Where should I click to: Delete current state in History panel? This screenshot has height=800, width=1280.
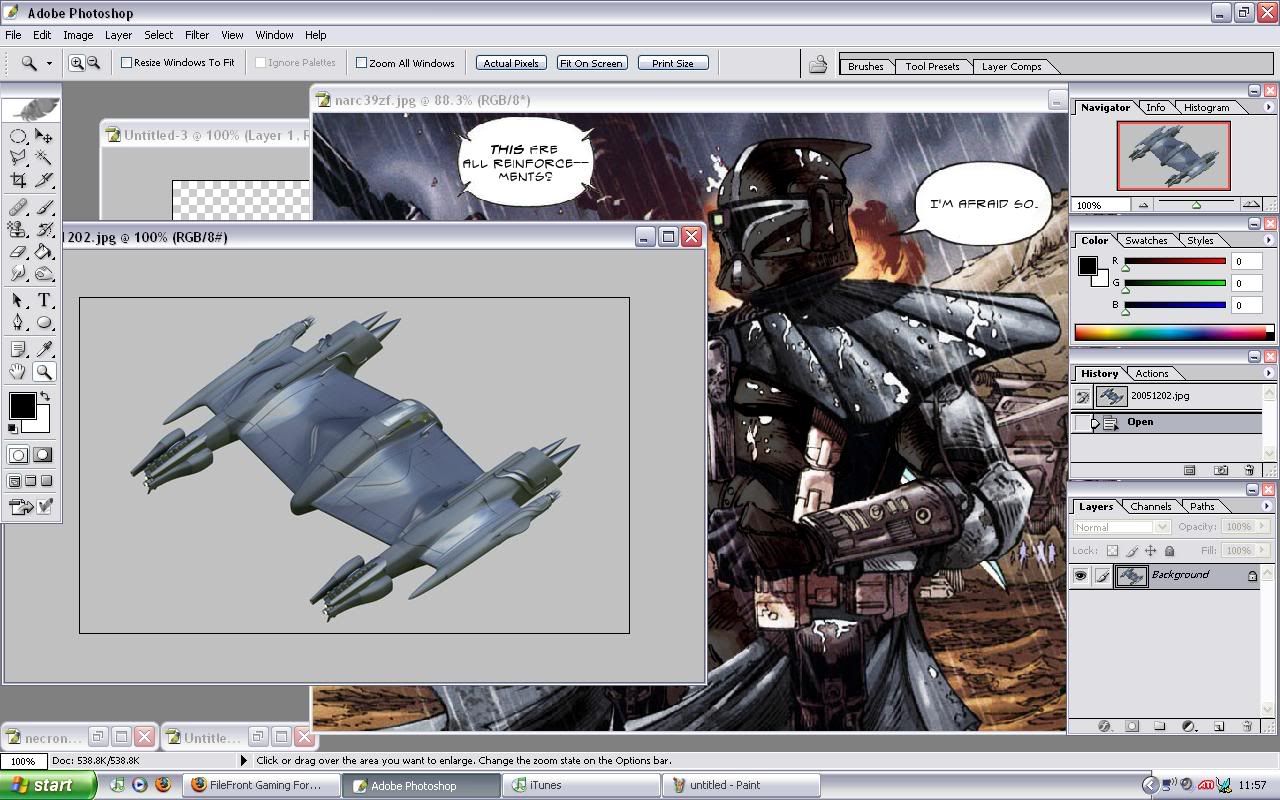pos(1249,470)
